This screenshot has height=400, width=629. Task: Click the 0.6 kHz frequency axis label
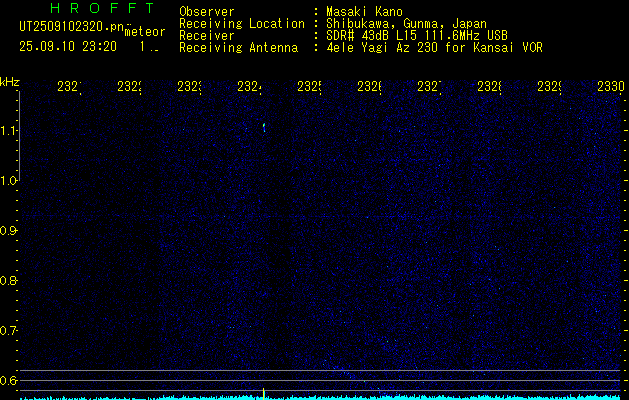click(x=9, y=380)
